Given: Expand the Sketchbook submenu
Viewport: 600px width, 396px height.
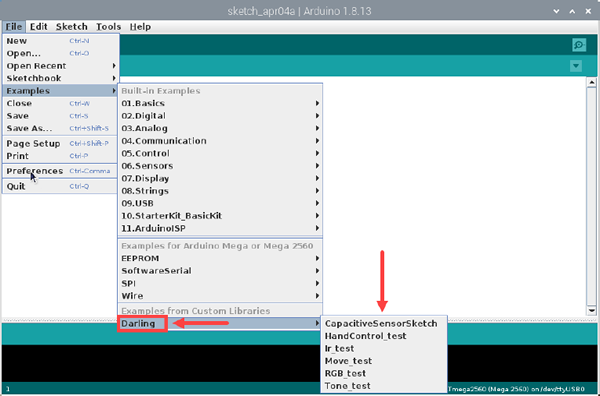Looking at the screenshot, I should point(61,78).
